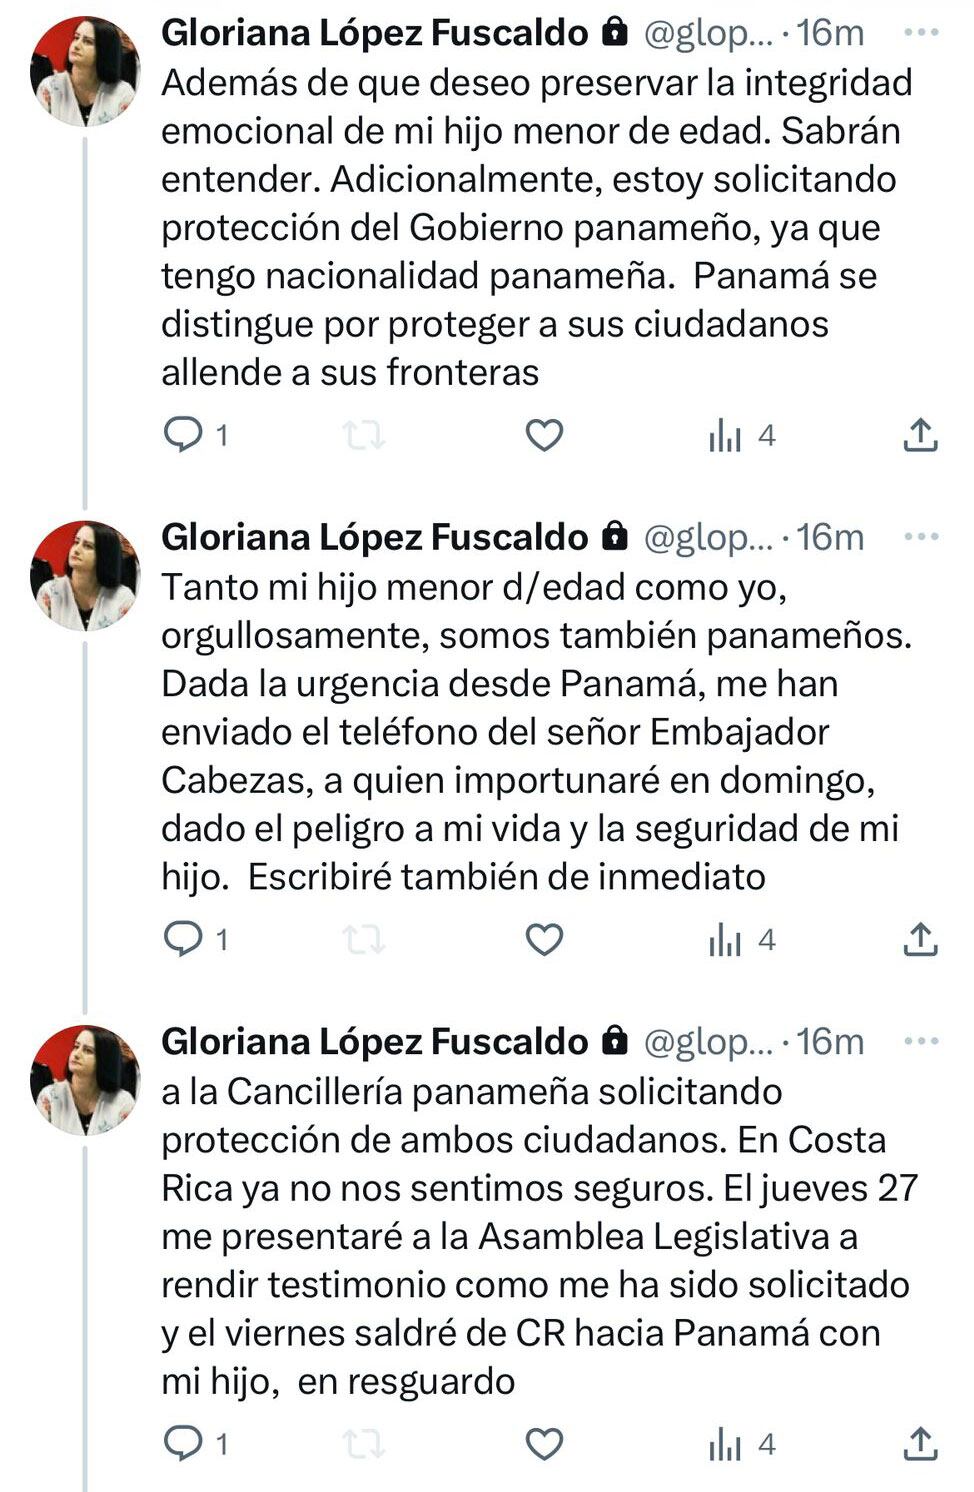Like the tweet about Asamblea Legislativa

pyautogui.click(x=544, y=1444)
